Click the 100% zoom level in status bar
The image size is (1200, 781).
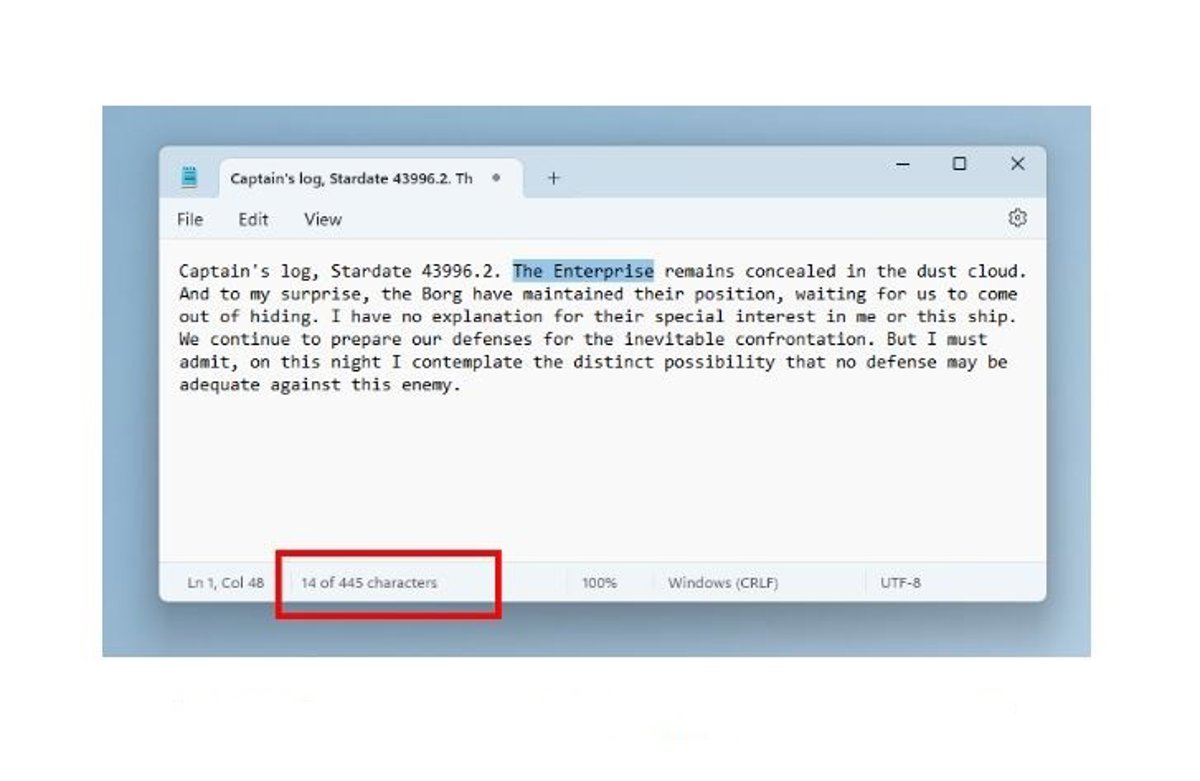click(x=599, y=582)
